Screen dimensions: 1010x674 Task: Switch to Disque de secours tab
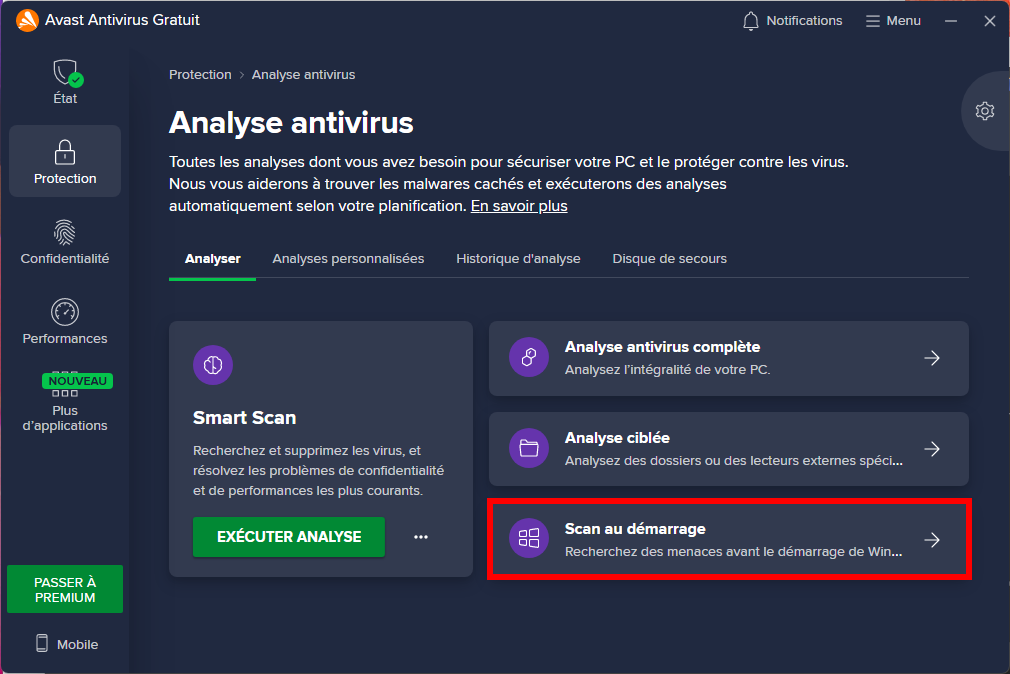669,258
